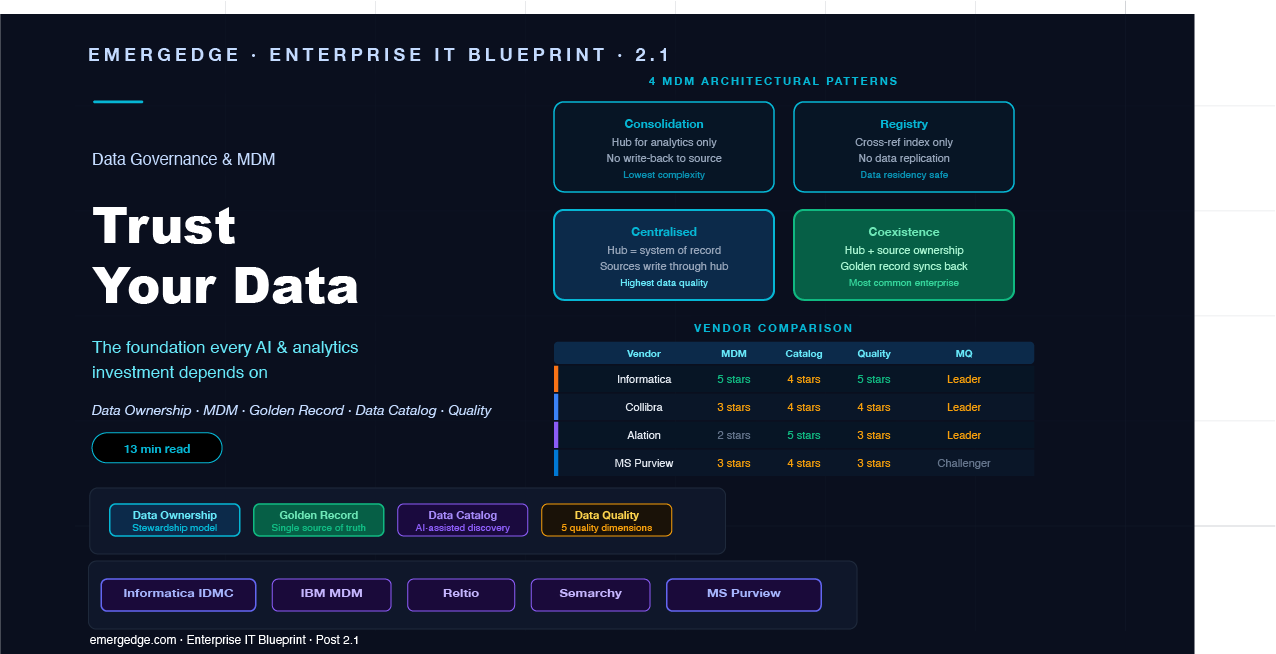The width and height of the screenshot is (1276, 654).
Task: Click the Trust Your Data headline
Action: click(x=225, y=256)
